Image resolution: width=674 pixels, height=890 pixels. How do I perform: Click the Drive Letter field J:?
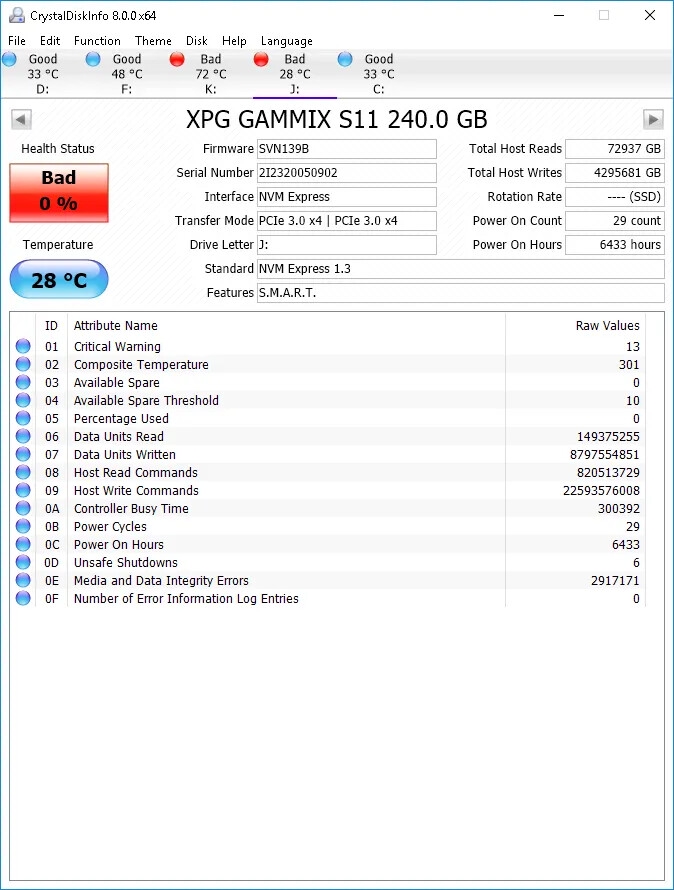347,245
